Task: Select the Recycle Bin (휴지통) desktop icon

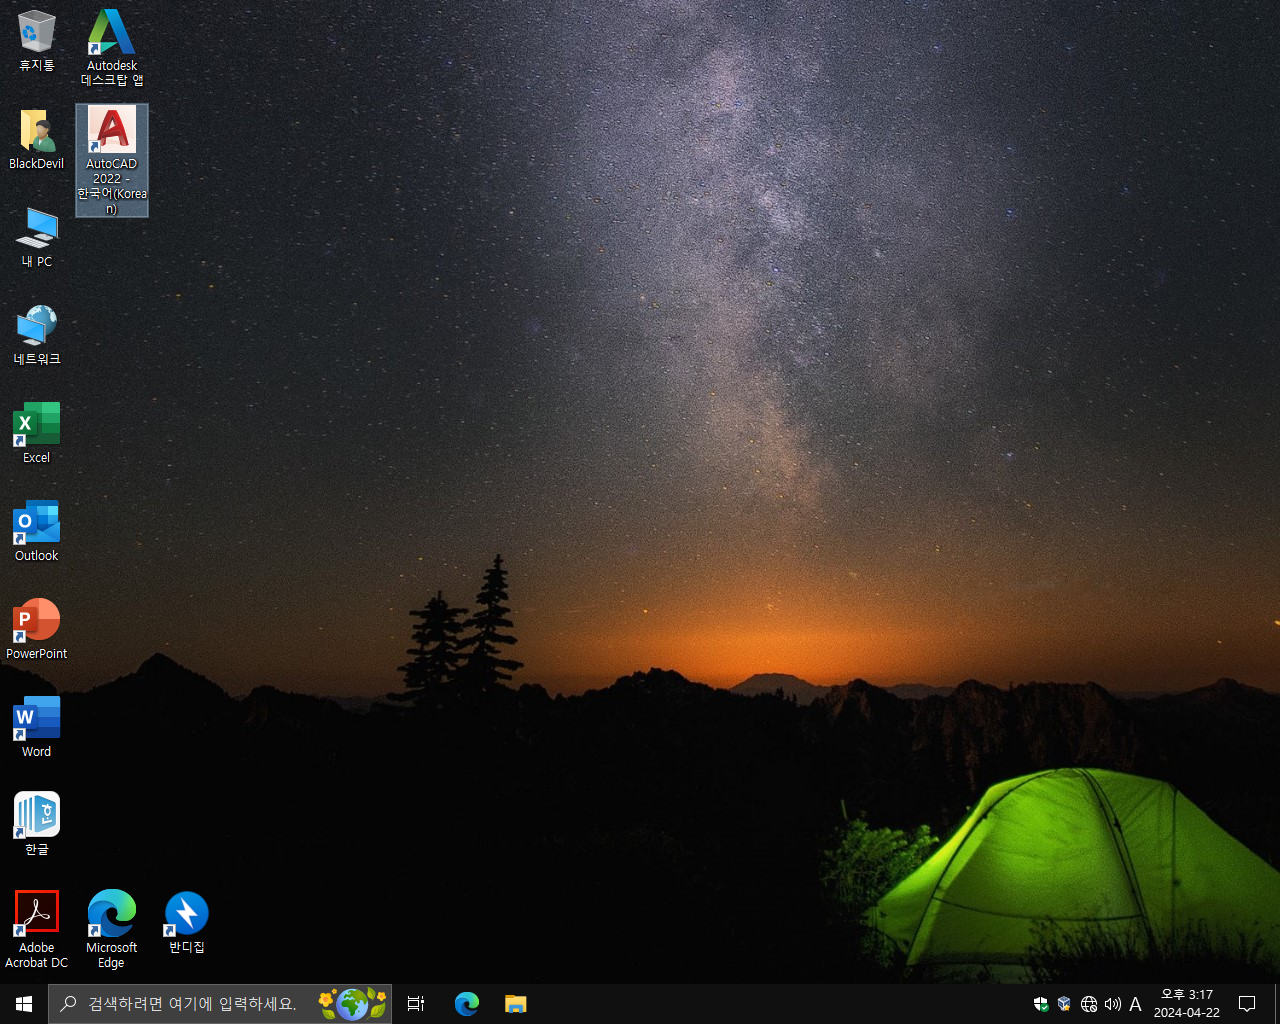Action: click(x=37, y=41)
